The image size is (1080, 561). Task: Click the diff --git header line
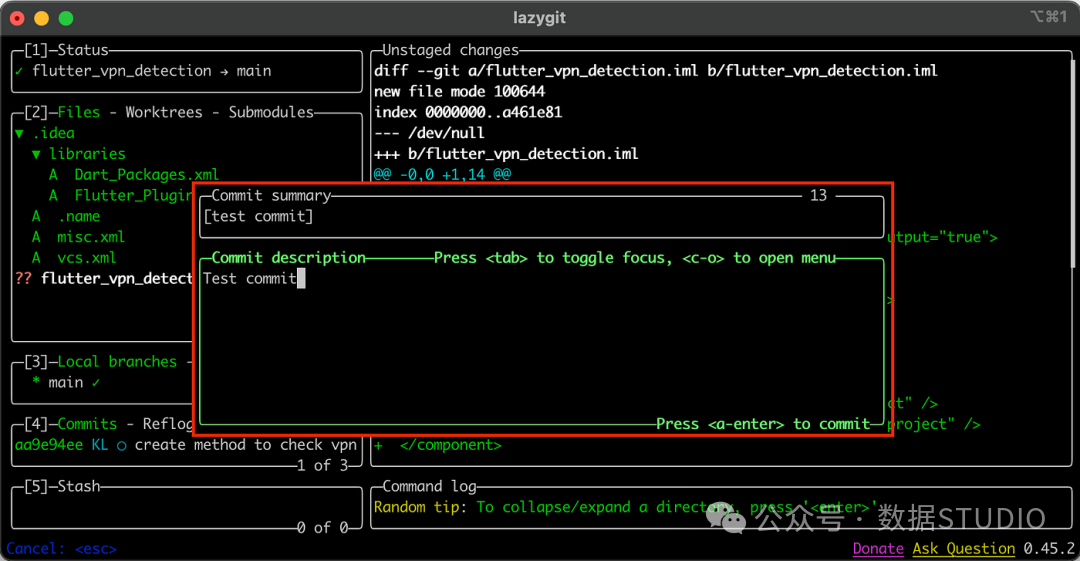click(x=655, y=70)
